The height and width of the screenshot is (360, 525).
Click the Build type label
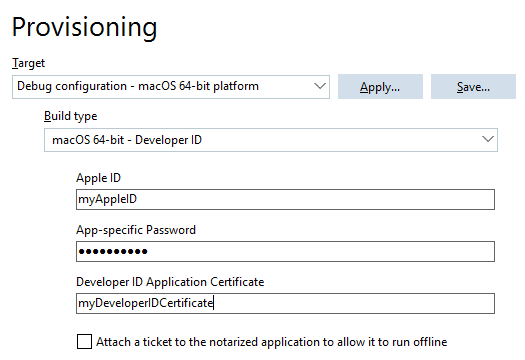point(71,116)
